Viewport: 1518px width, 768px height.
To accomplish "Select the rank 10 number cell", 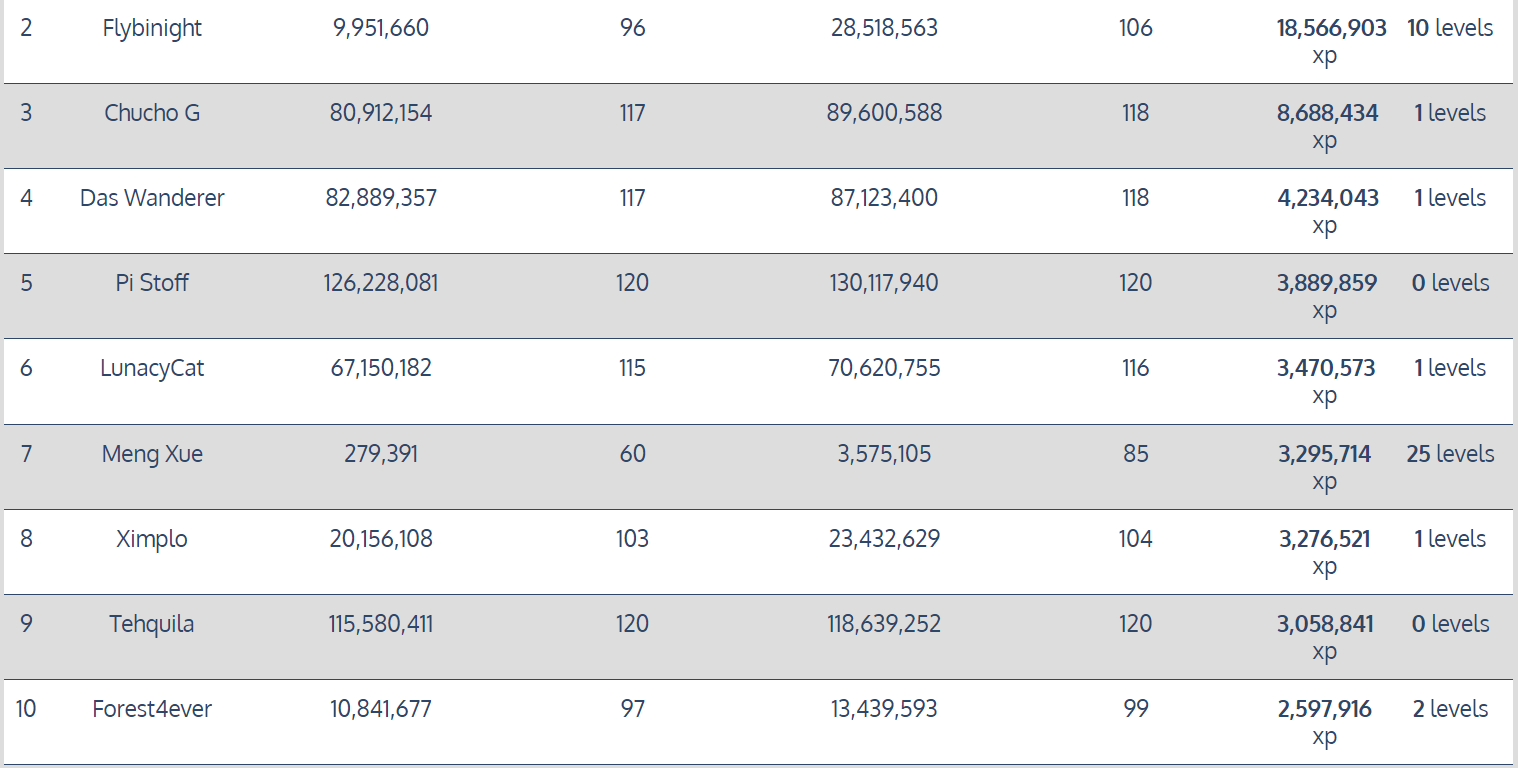I will point(26,709).
